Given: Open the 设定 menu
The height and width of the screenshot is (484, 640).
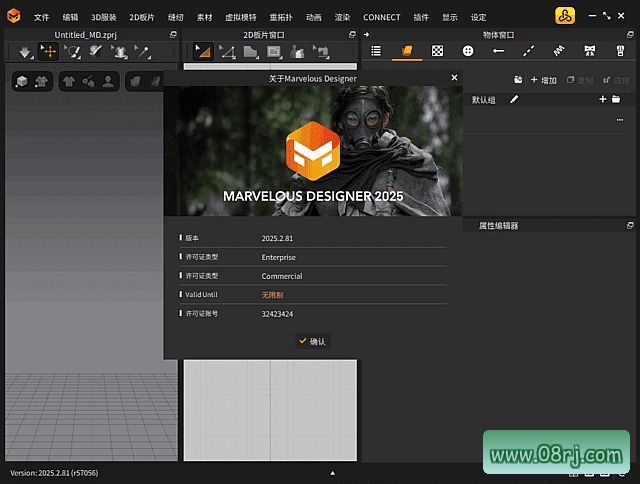Looking at the screenshot, I should point(478,17).
